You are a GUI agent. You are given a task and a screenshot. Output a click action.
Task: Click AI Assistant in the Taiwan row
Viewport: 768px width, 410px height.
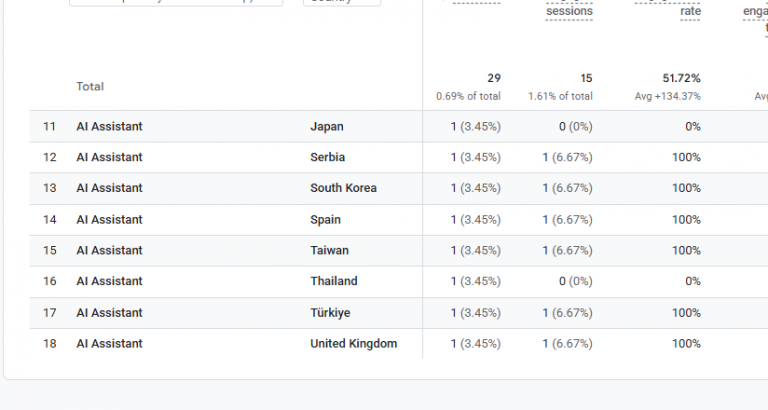(x=109, y=251)
